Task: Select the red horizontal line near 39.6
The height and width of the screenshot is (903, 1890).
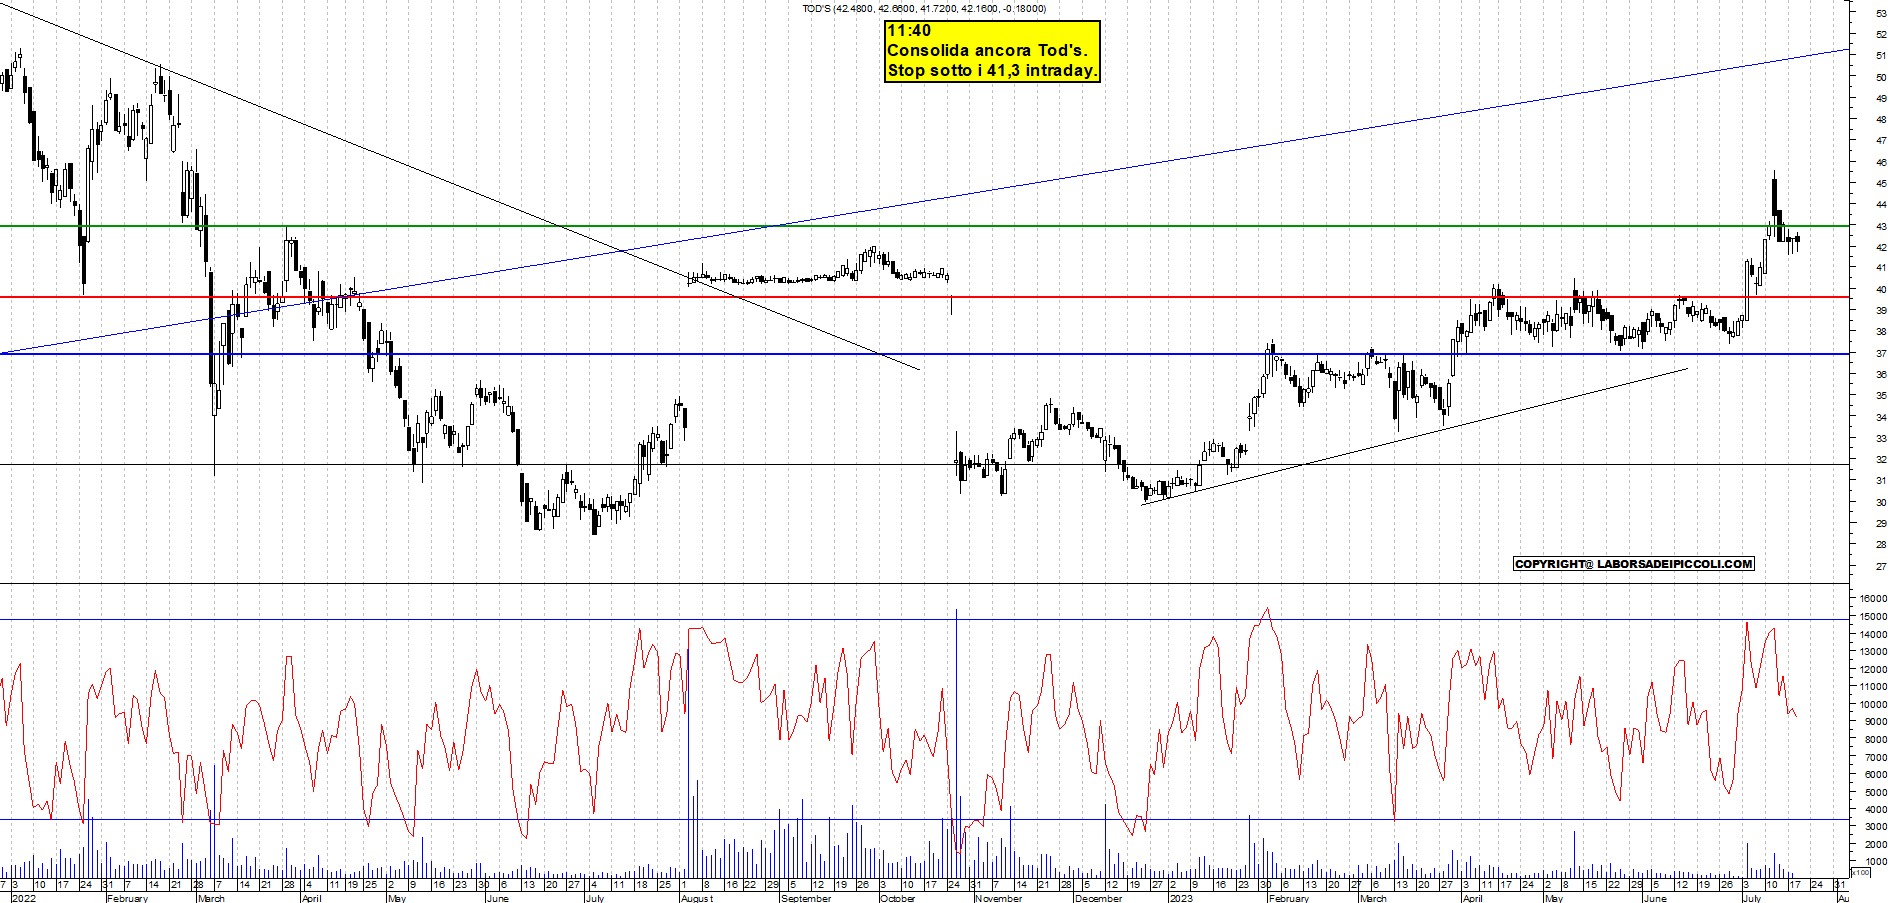Action: (x=924, y=297)
